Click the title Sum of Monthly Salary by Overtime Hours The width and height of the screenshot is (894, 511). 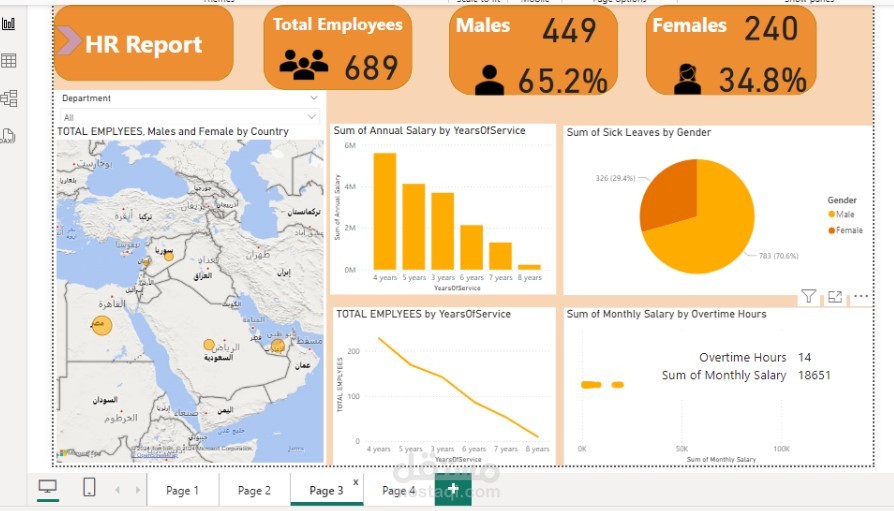click(x=666, y=314)
